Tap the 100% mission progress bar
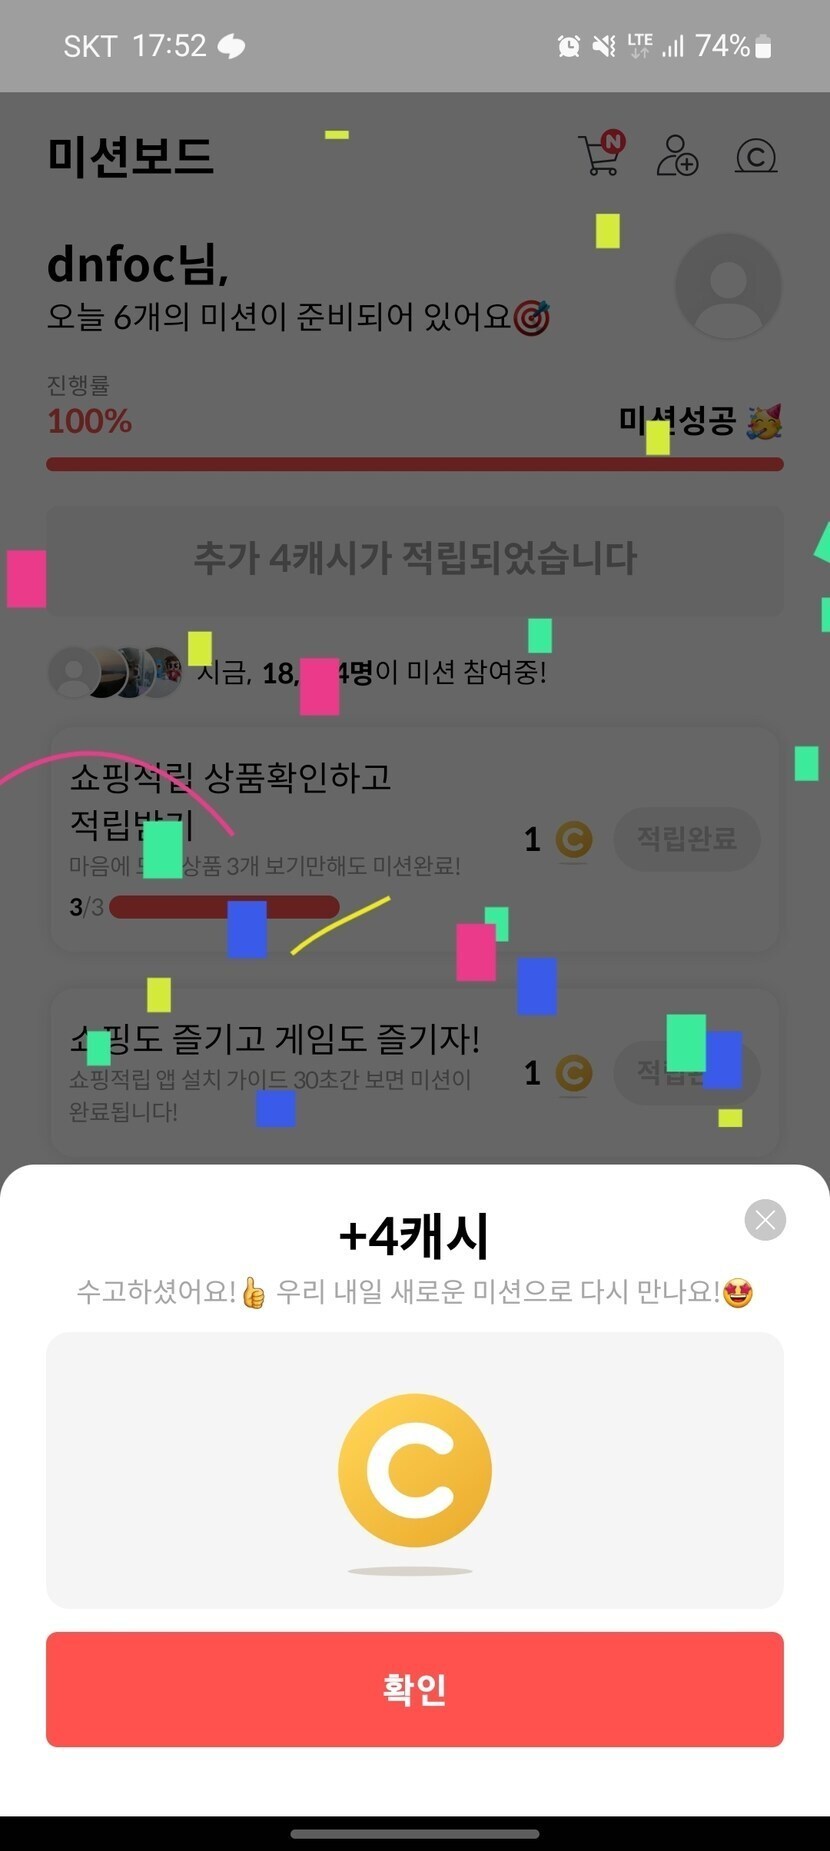The width and height of the screenshot is (830, 1851). [x=415, y=464]
